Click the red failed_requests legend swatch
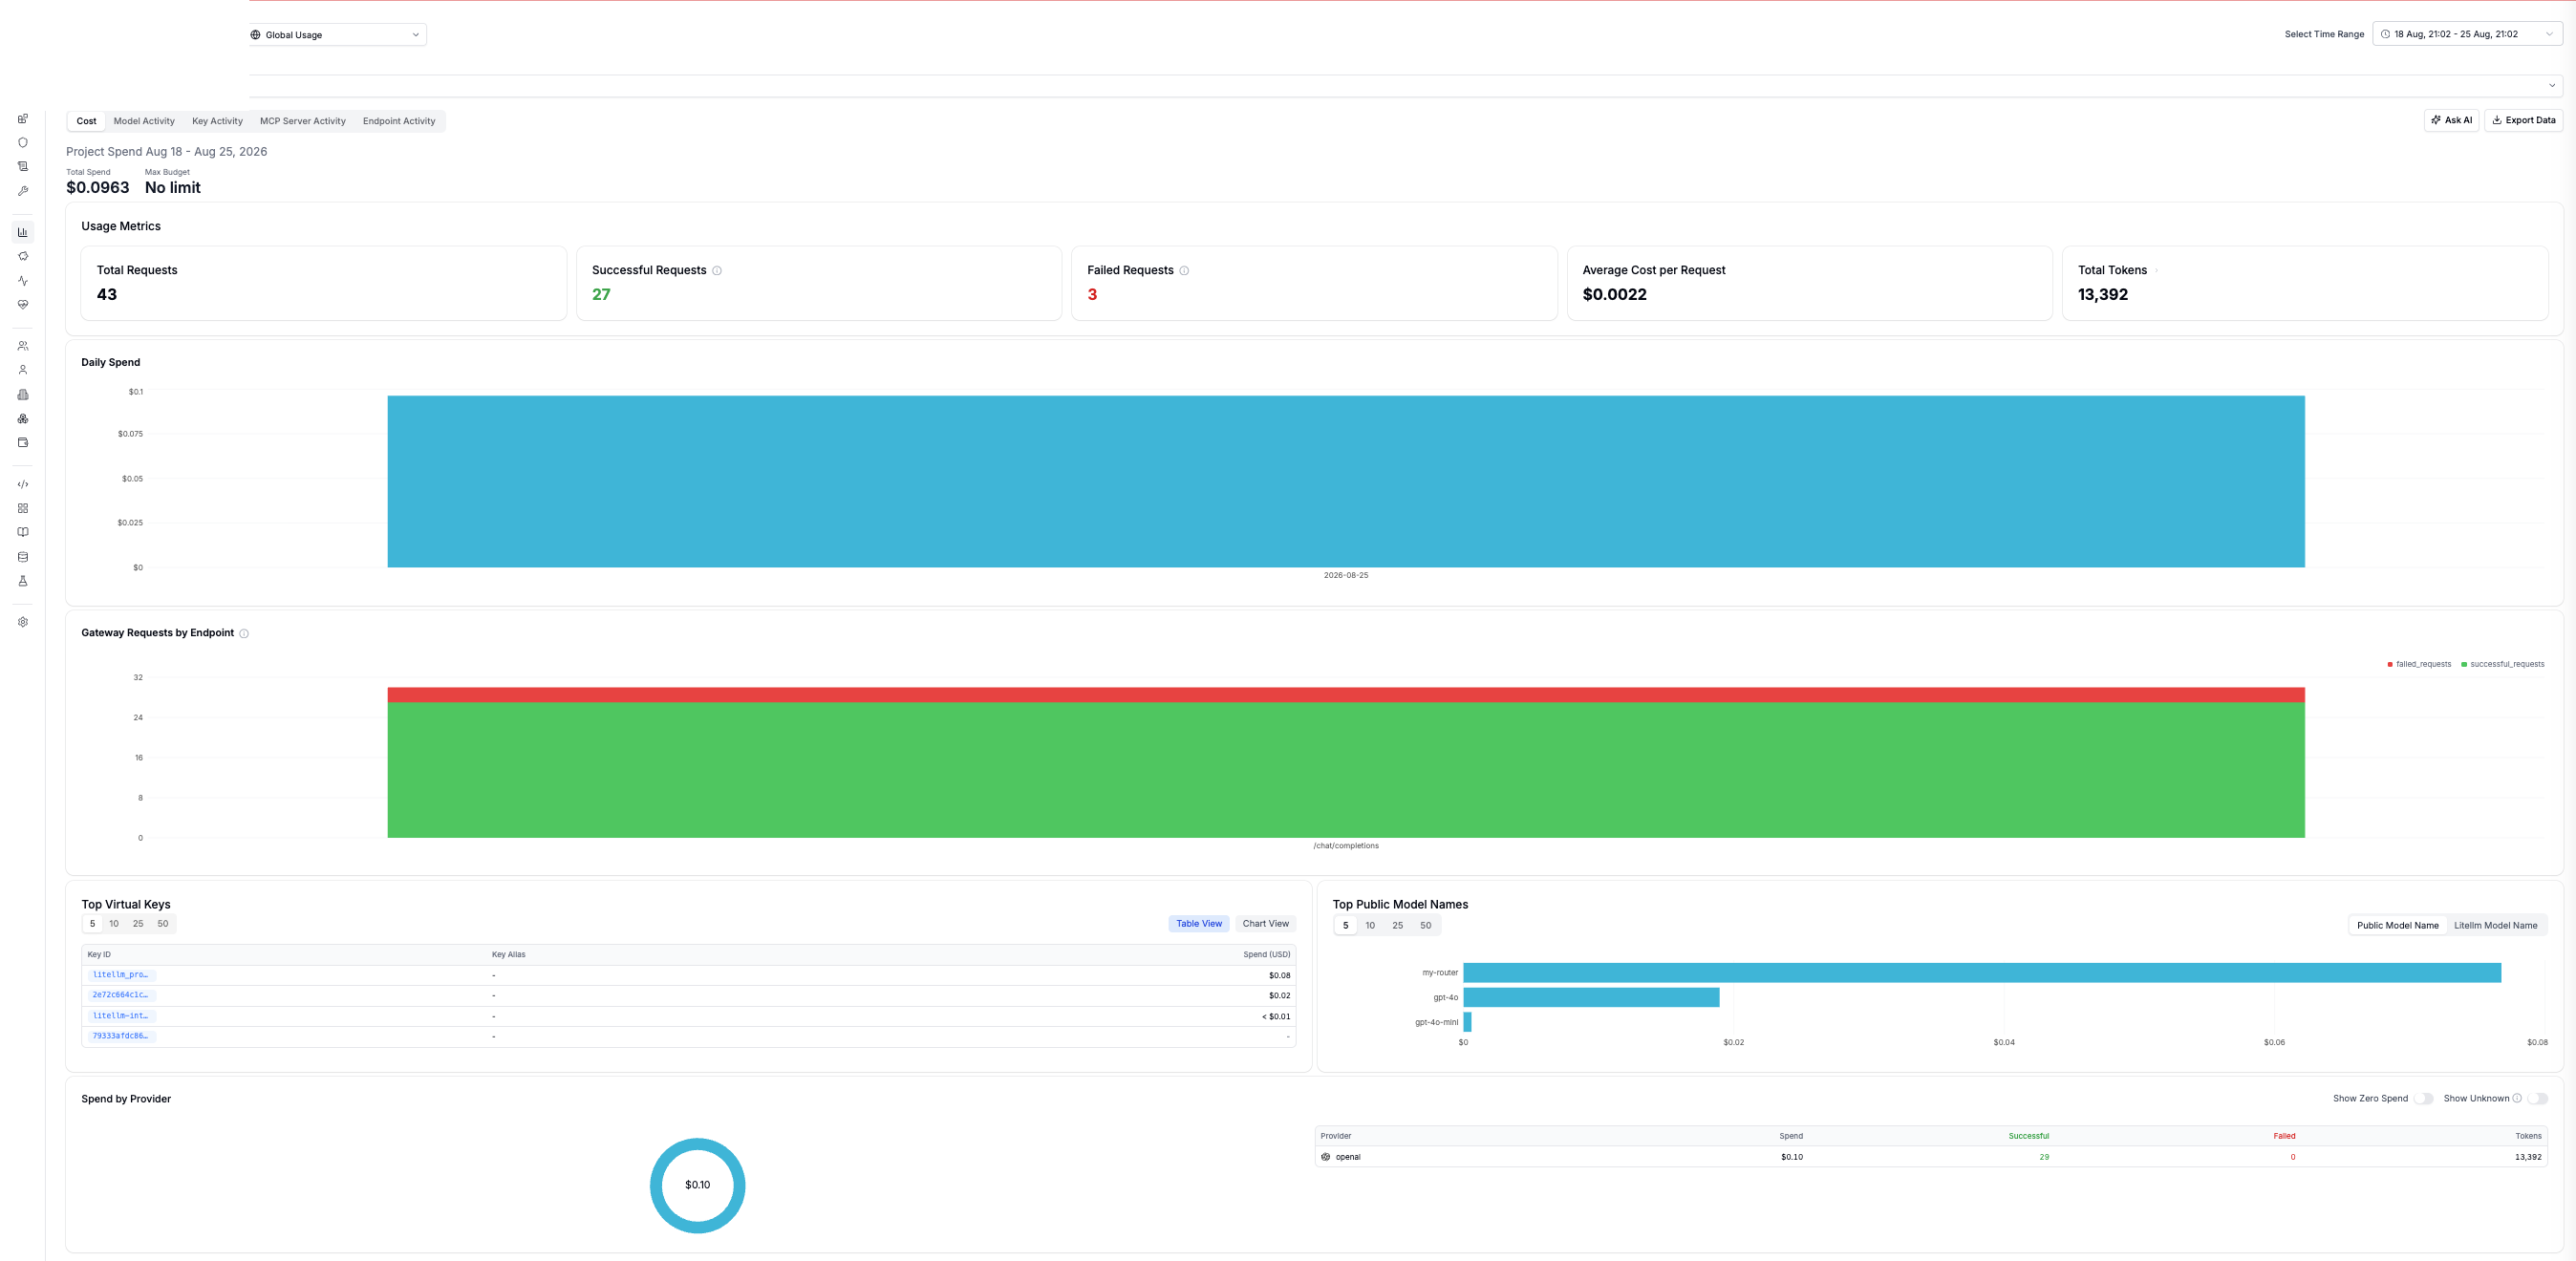2576x1261 pixels. pos(2390,665)
